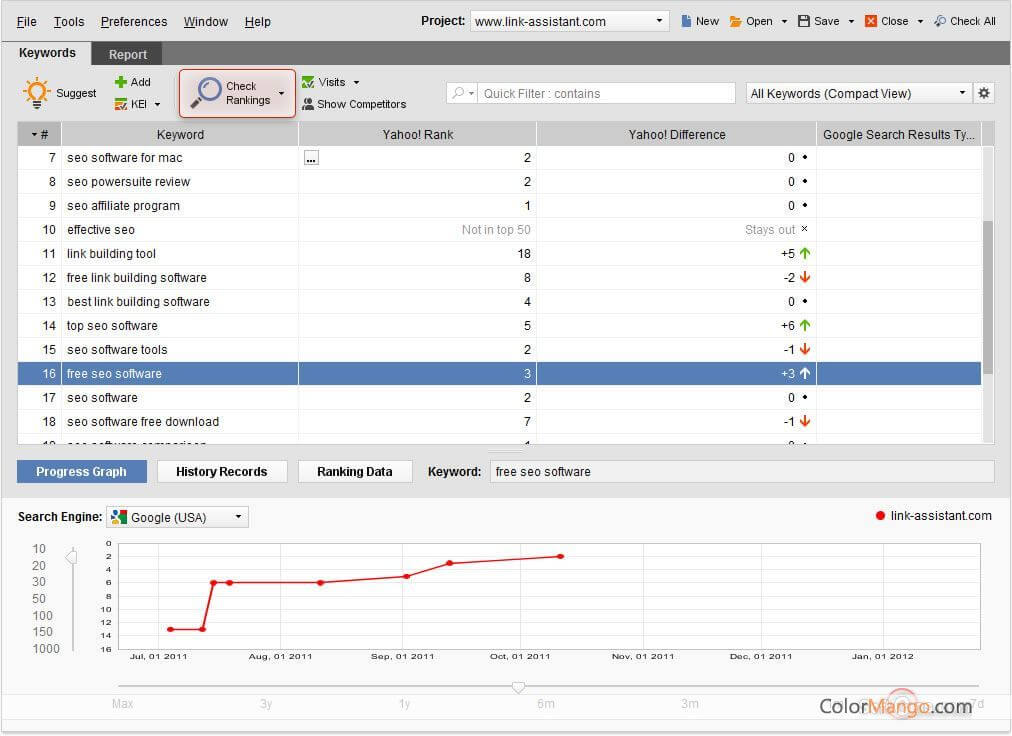Screen dimensions: 1012x736
Task: Open the Search Engine Google (USA) dropdown
Action: tap(177, 517)
